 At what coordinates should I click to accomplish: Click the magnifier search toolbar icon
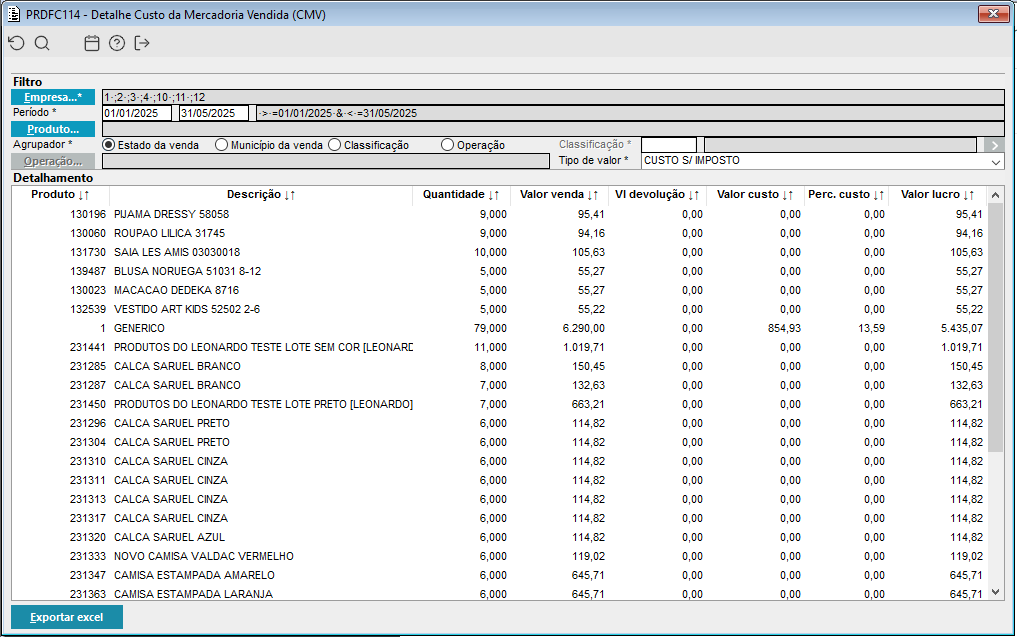pyautogui.click(x=42, y=43)
